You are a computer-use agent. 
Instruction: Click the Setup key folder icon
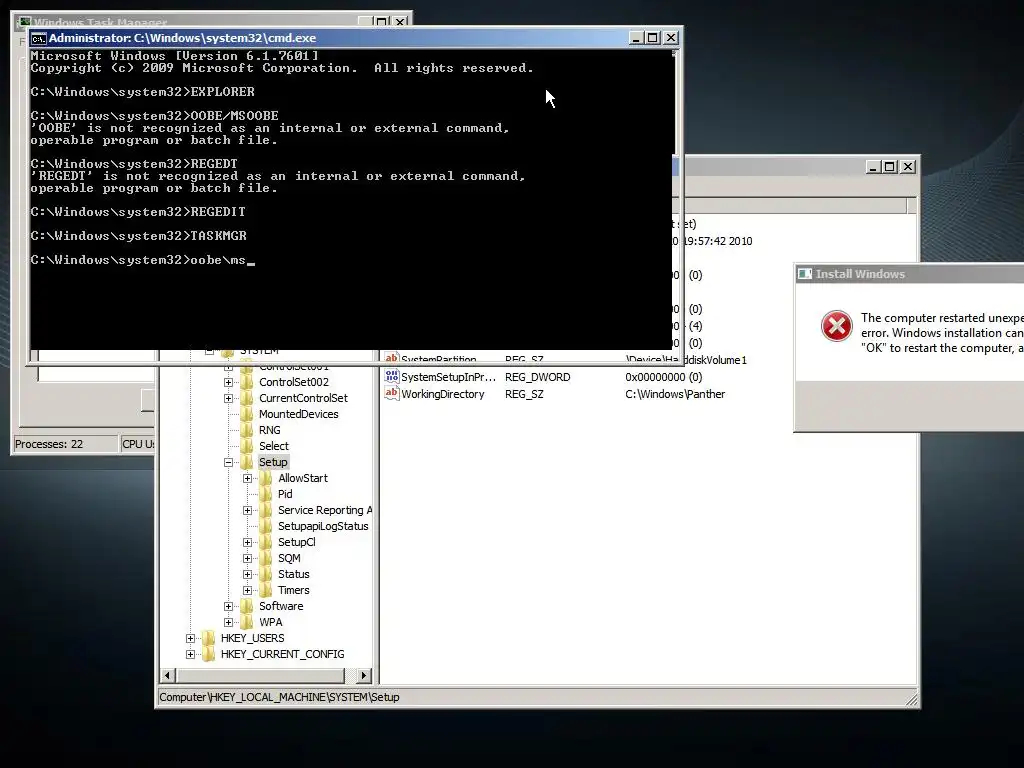tap(247, 462)
